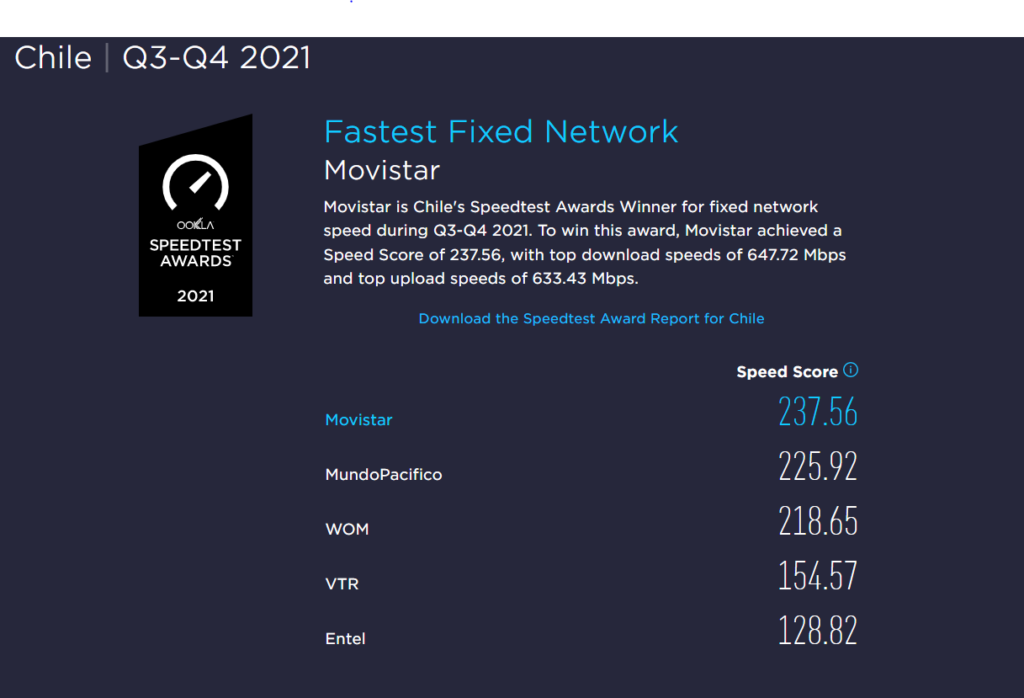Click VTR's 154.57 speed score

coord(818,577)
